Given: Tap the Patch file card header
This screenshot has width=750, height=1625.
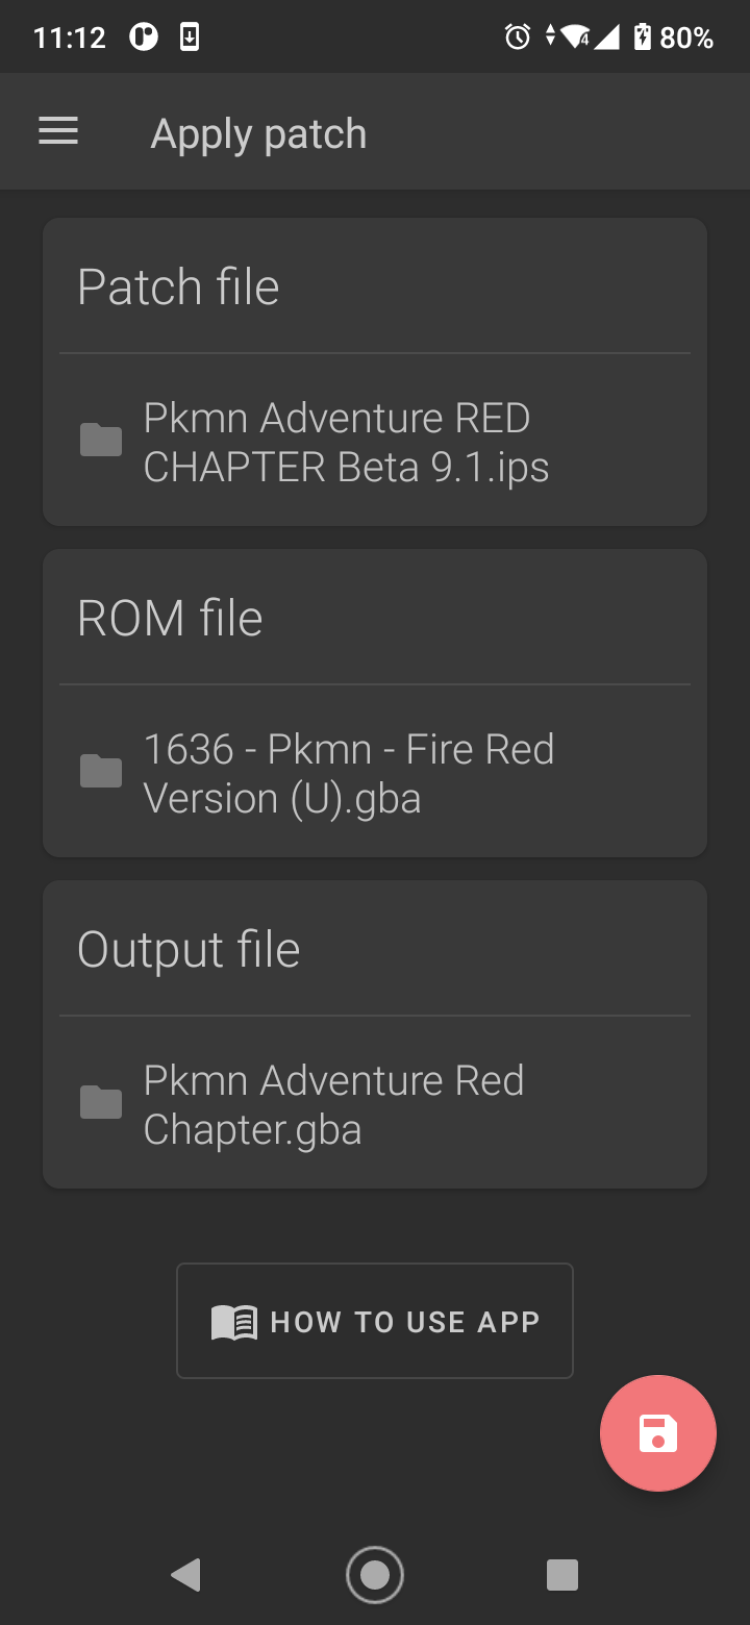Looking at the screenshot, I should tap(178, 287).
